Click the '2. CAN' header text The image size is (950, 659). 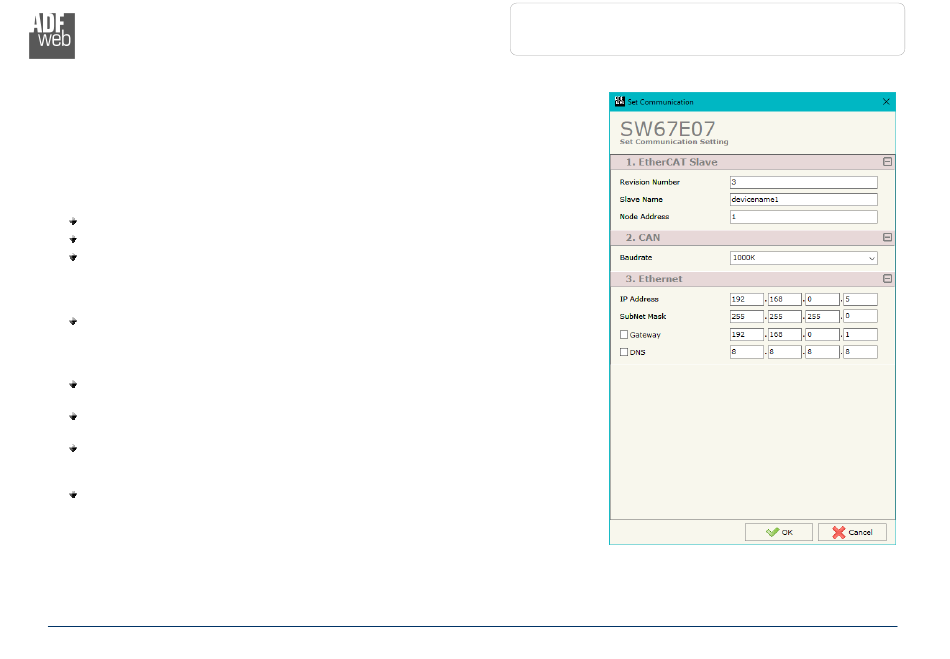[643, 238]
